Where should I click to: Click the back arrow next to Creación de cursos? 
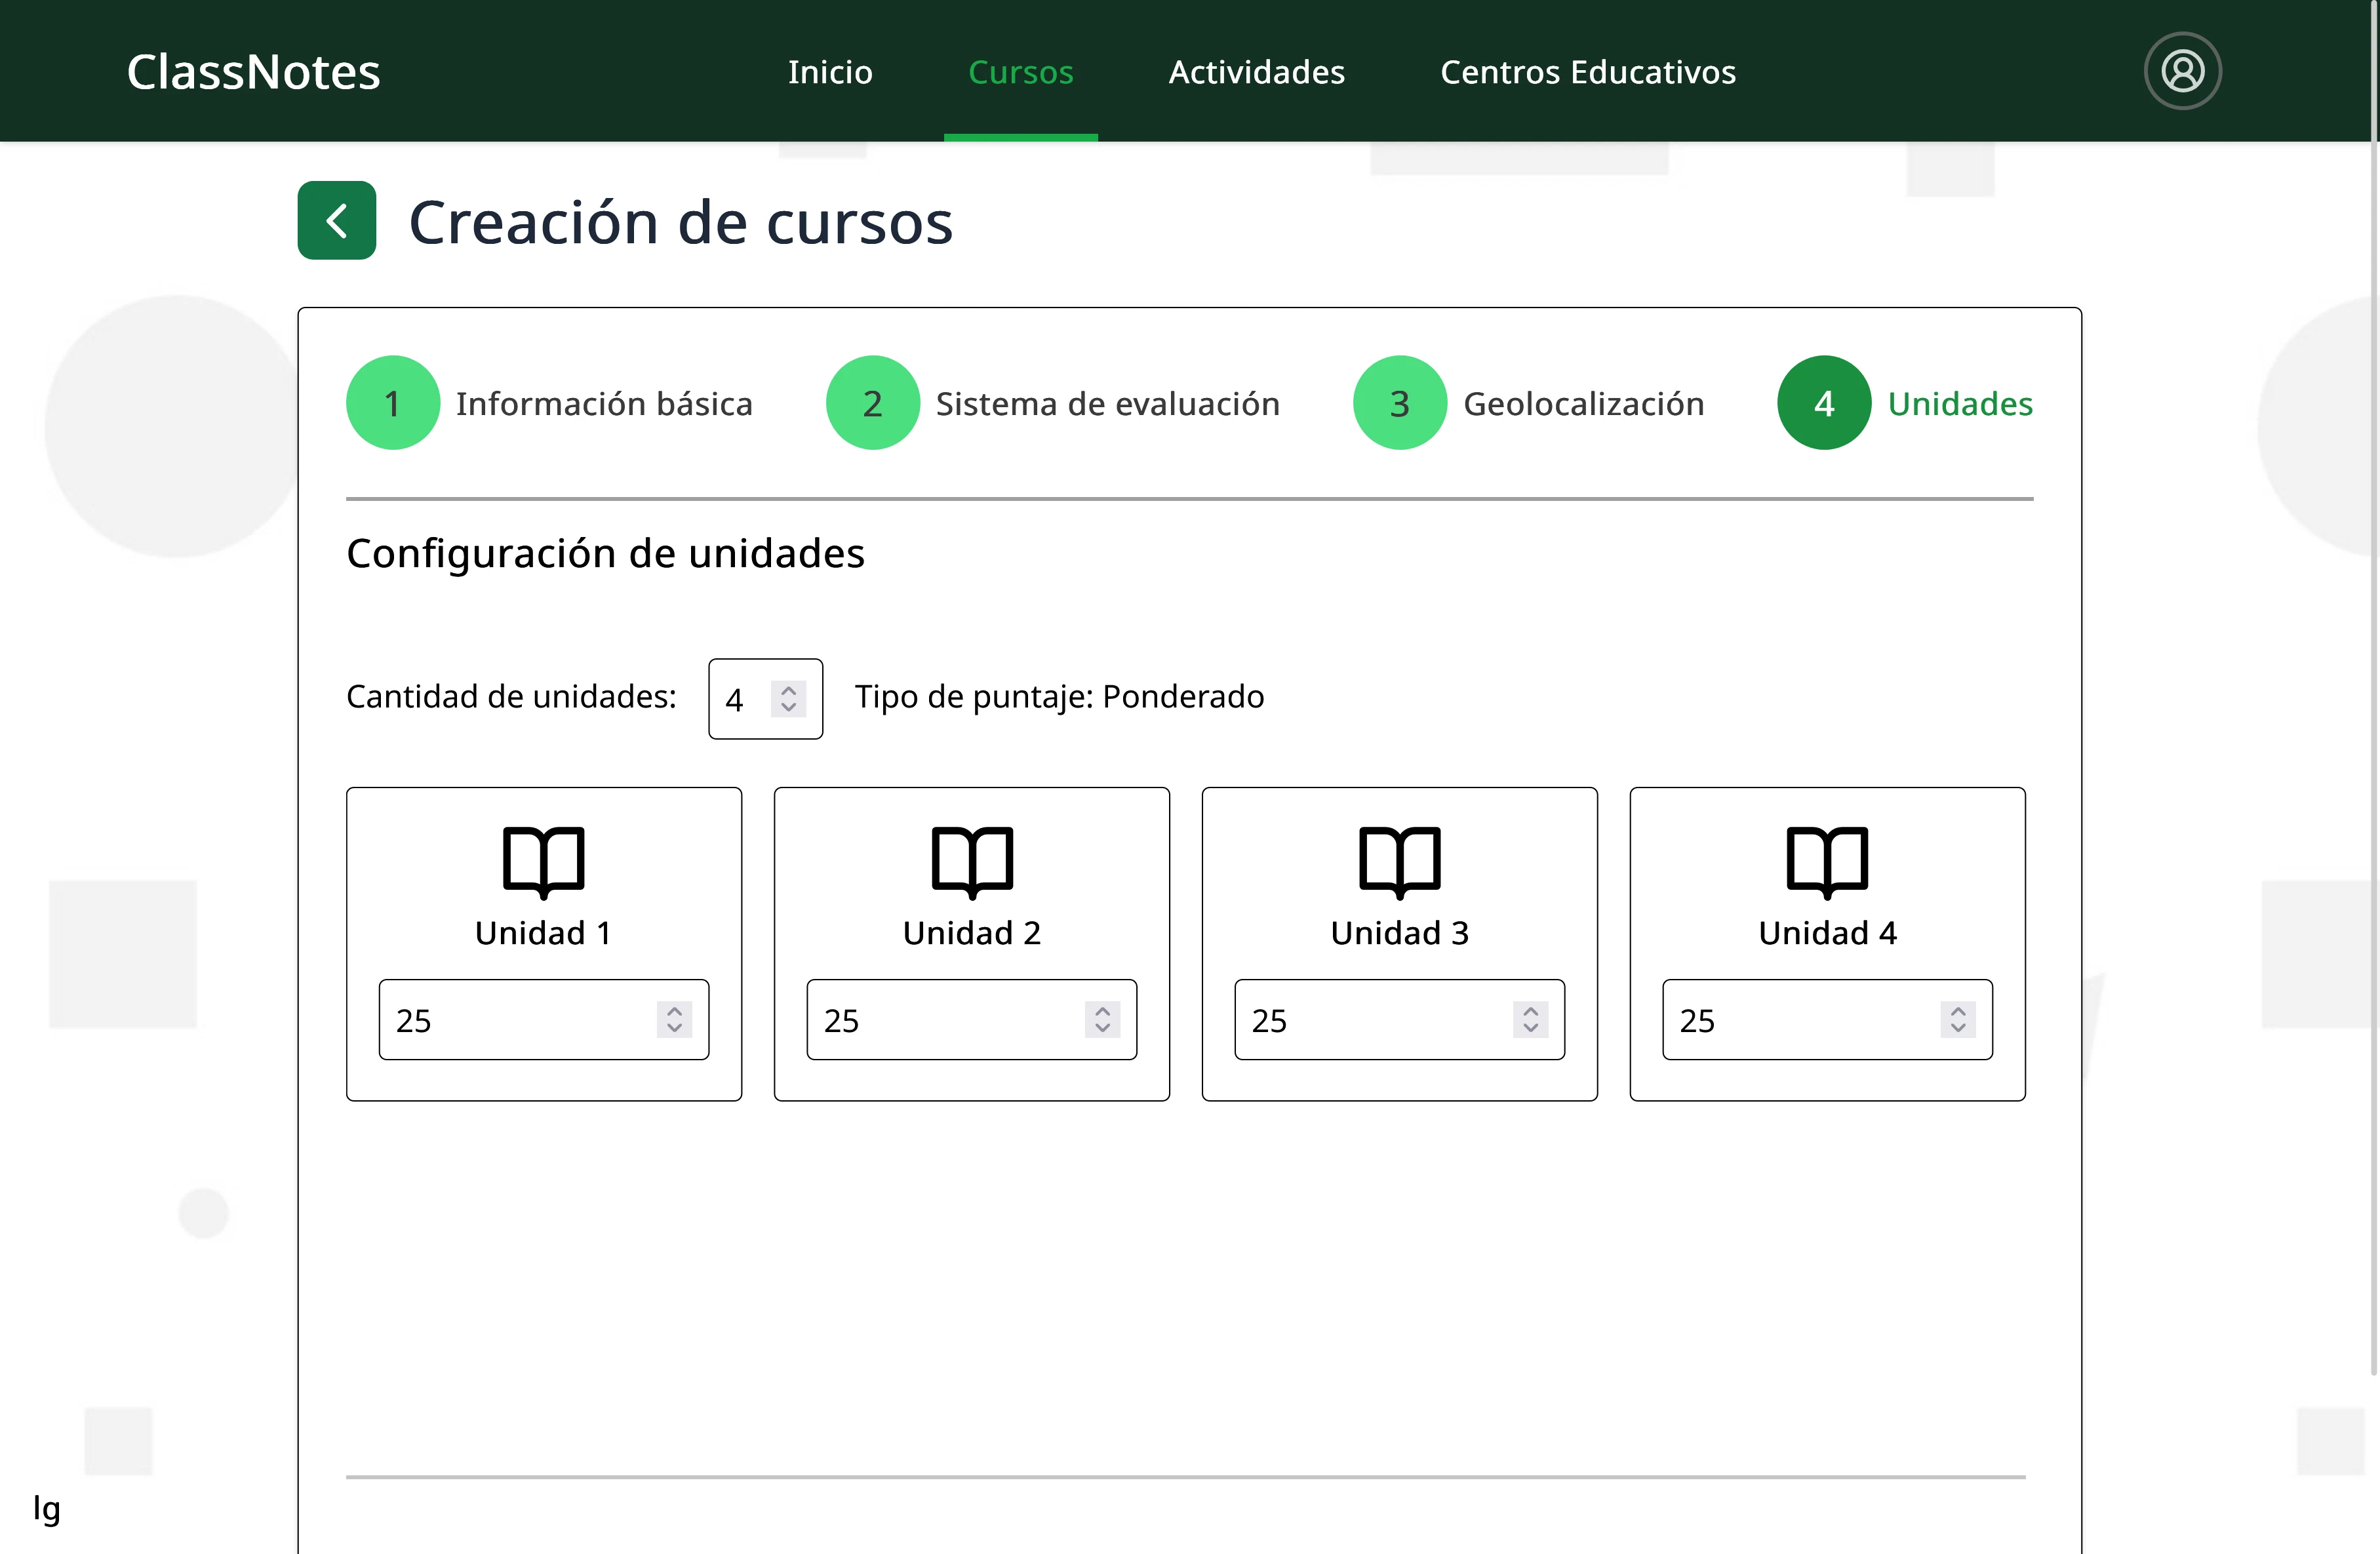[336, 220]
